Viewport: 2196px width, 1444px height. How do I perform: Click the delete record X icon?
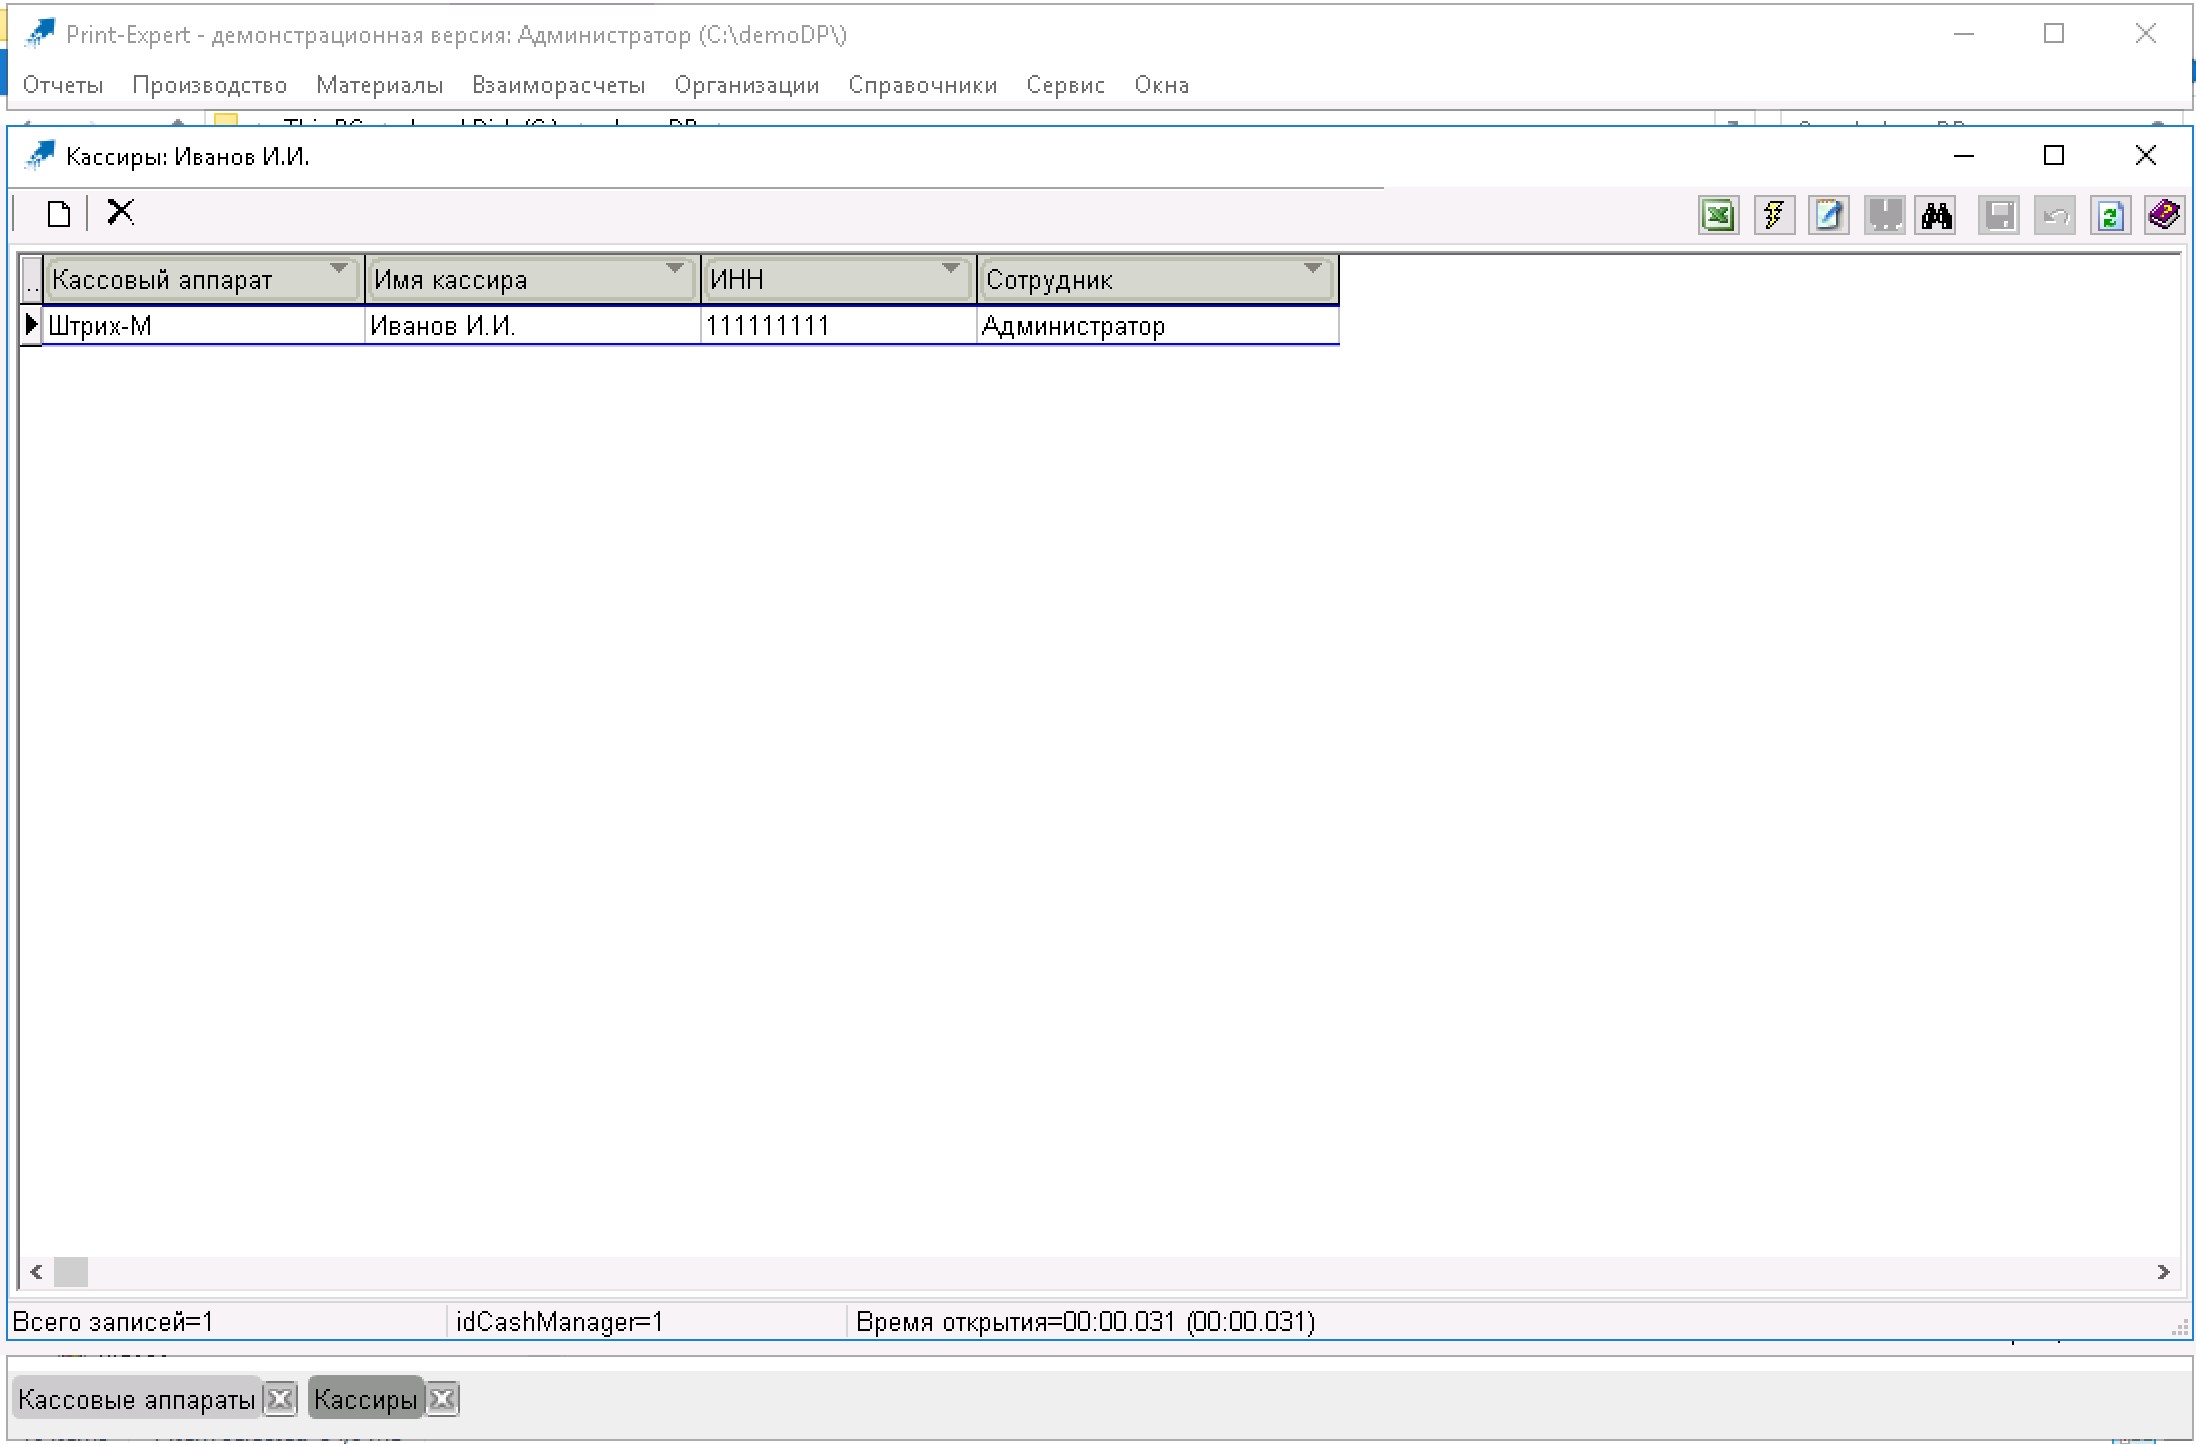coord(121,212)
